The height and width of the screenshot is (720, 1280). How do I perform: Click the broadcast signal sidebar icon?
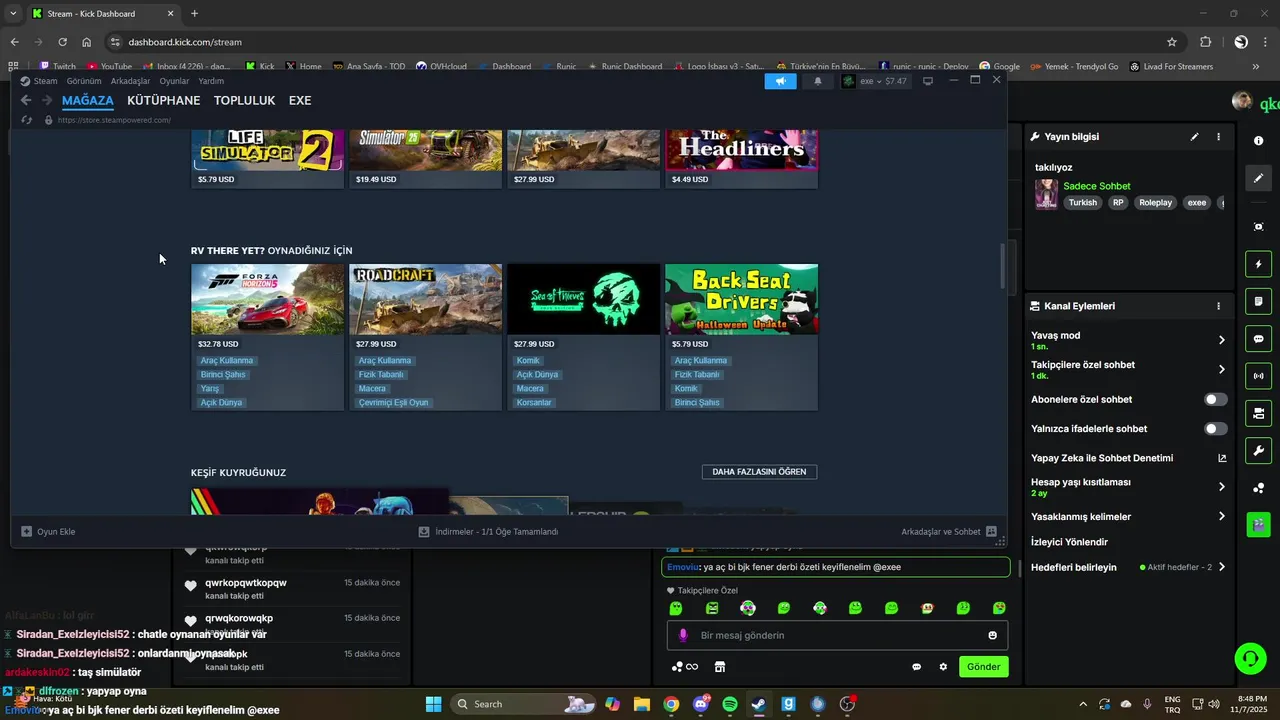tap(1258, 376)
